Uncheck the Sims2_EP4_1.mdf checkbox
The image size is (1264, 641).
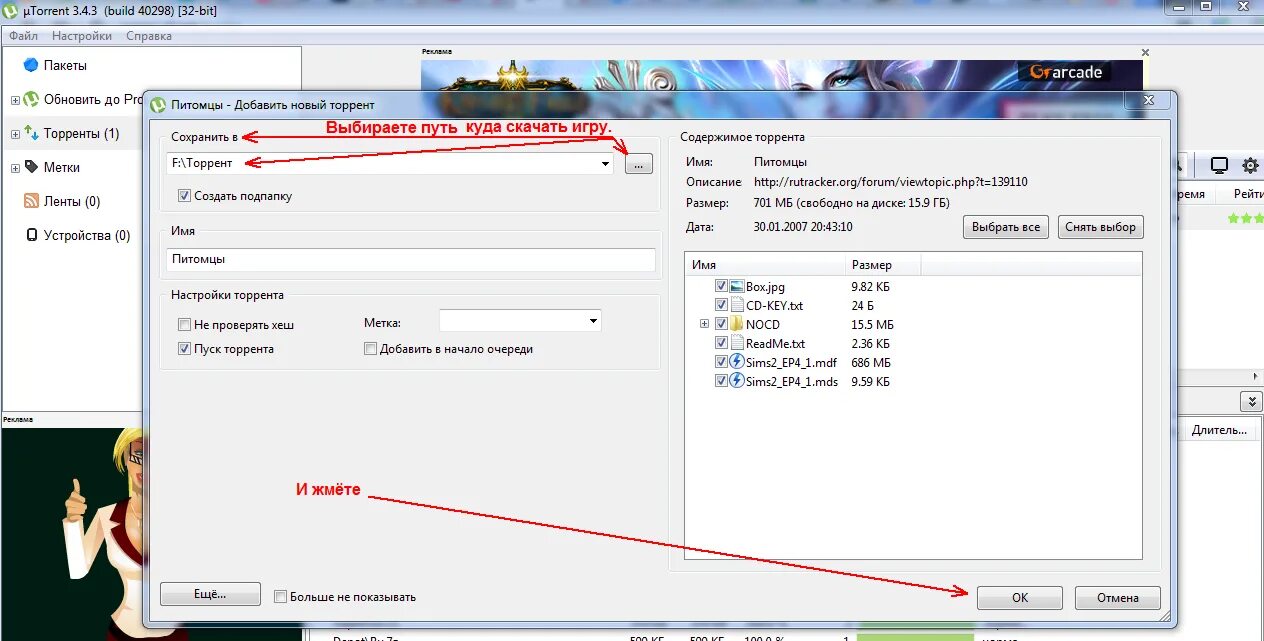coord(721,362)
